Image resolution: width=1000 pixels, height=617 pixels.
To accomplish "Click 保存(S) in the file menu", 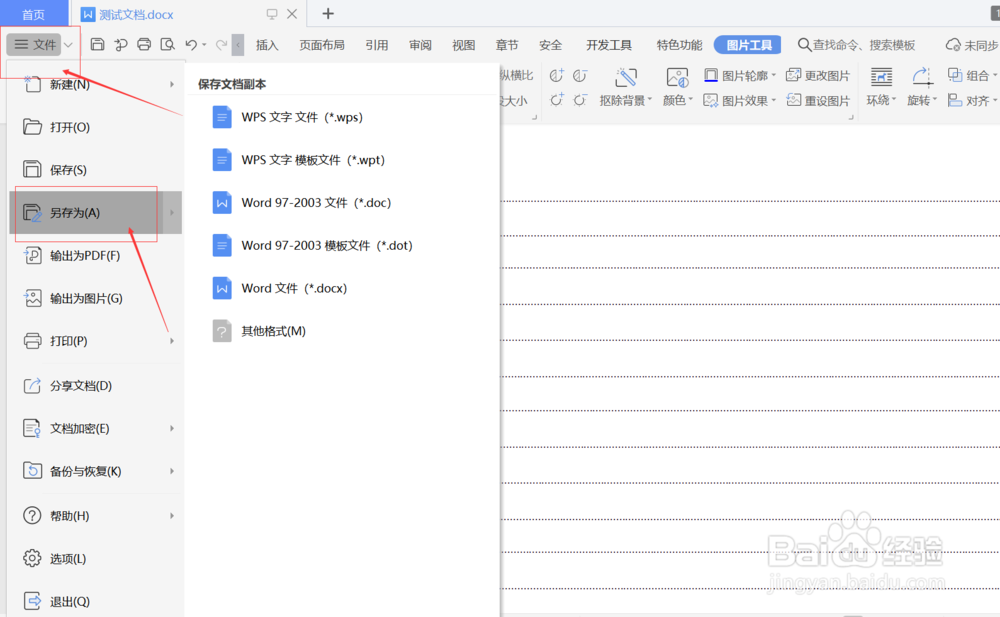I will (x=96, y=170).
